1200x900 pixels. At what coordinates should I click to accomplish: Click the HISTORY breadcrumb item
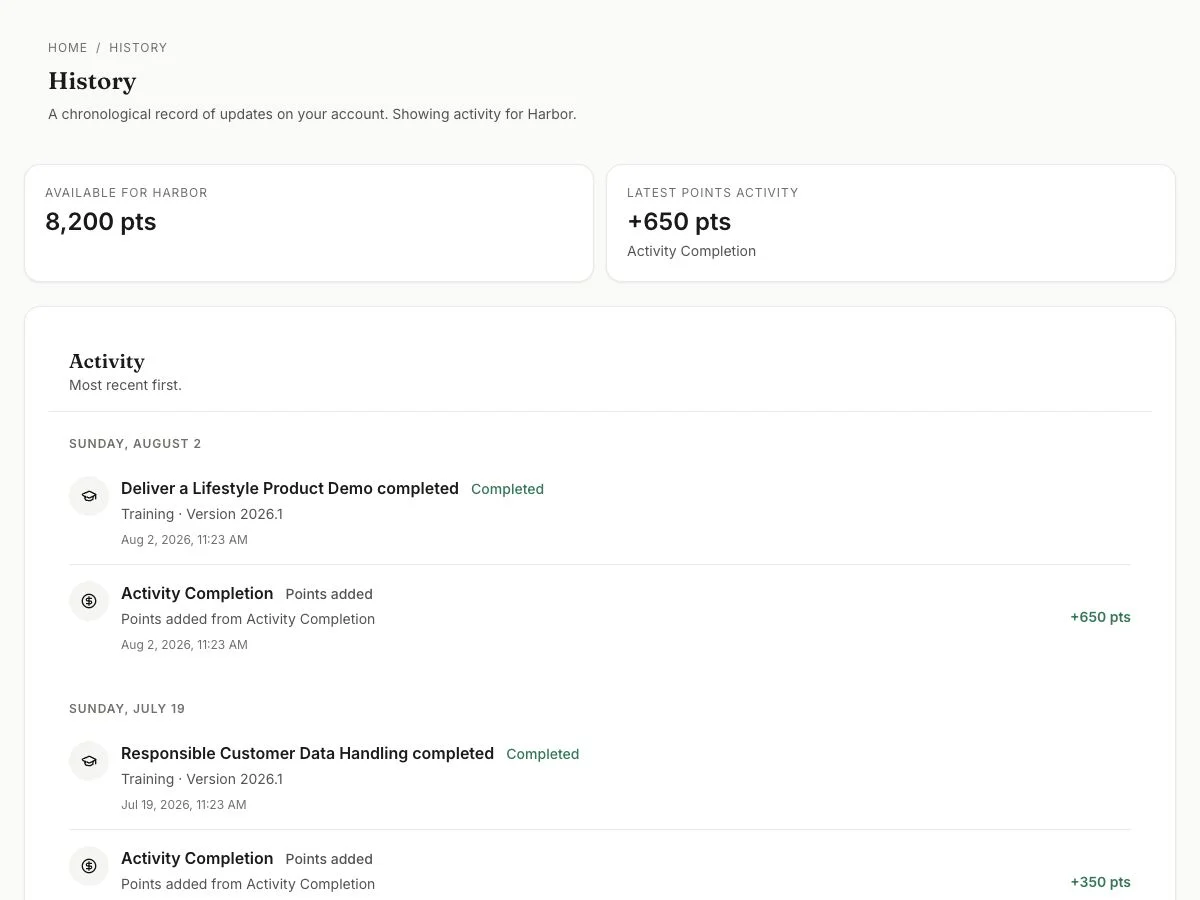pos(138,48)
